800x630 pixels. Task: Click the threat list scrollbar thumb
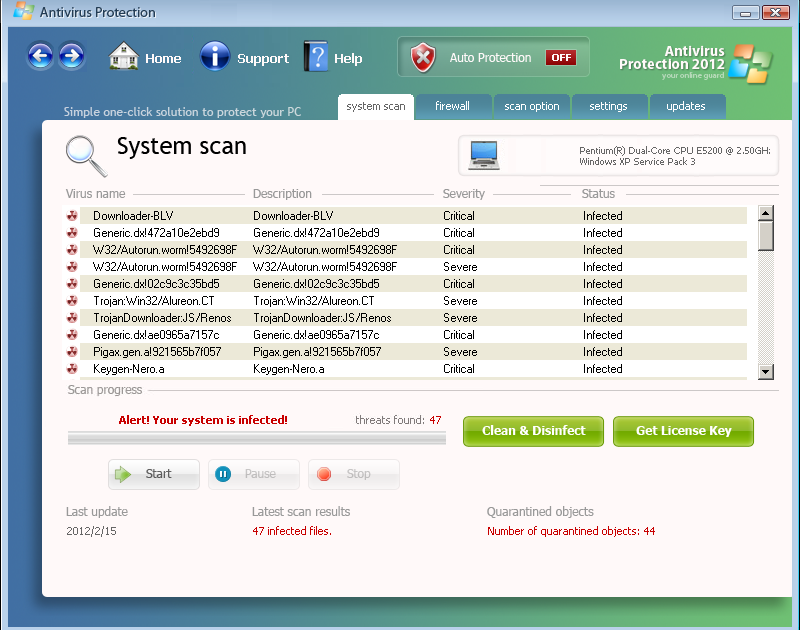(766, 236)
